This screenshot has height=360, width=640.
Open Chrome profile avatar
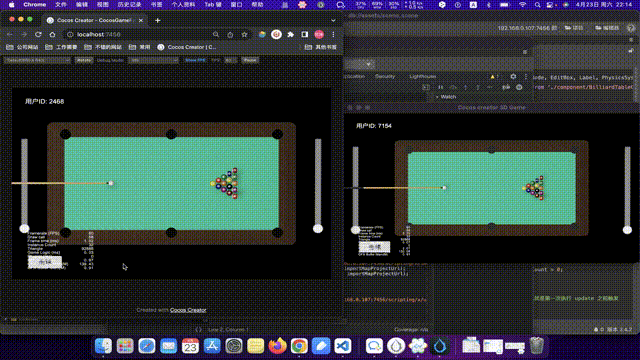click(x=319, y=35)
